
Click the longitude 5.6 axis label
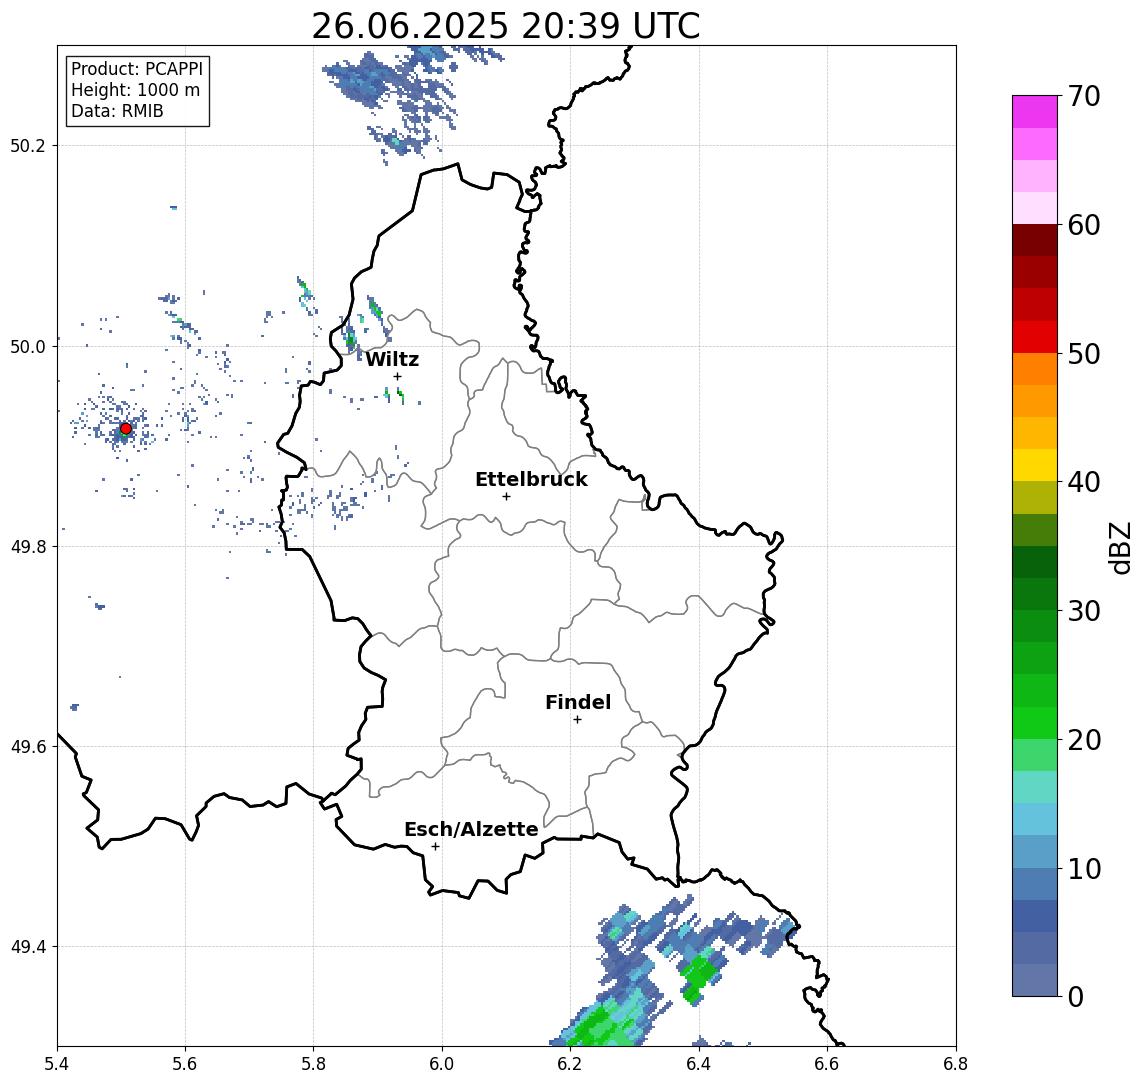click(185, 1064)
